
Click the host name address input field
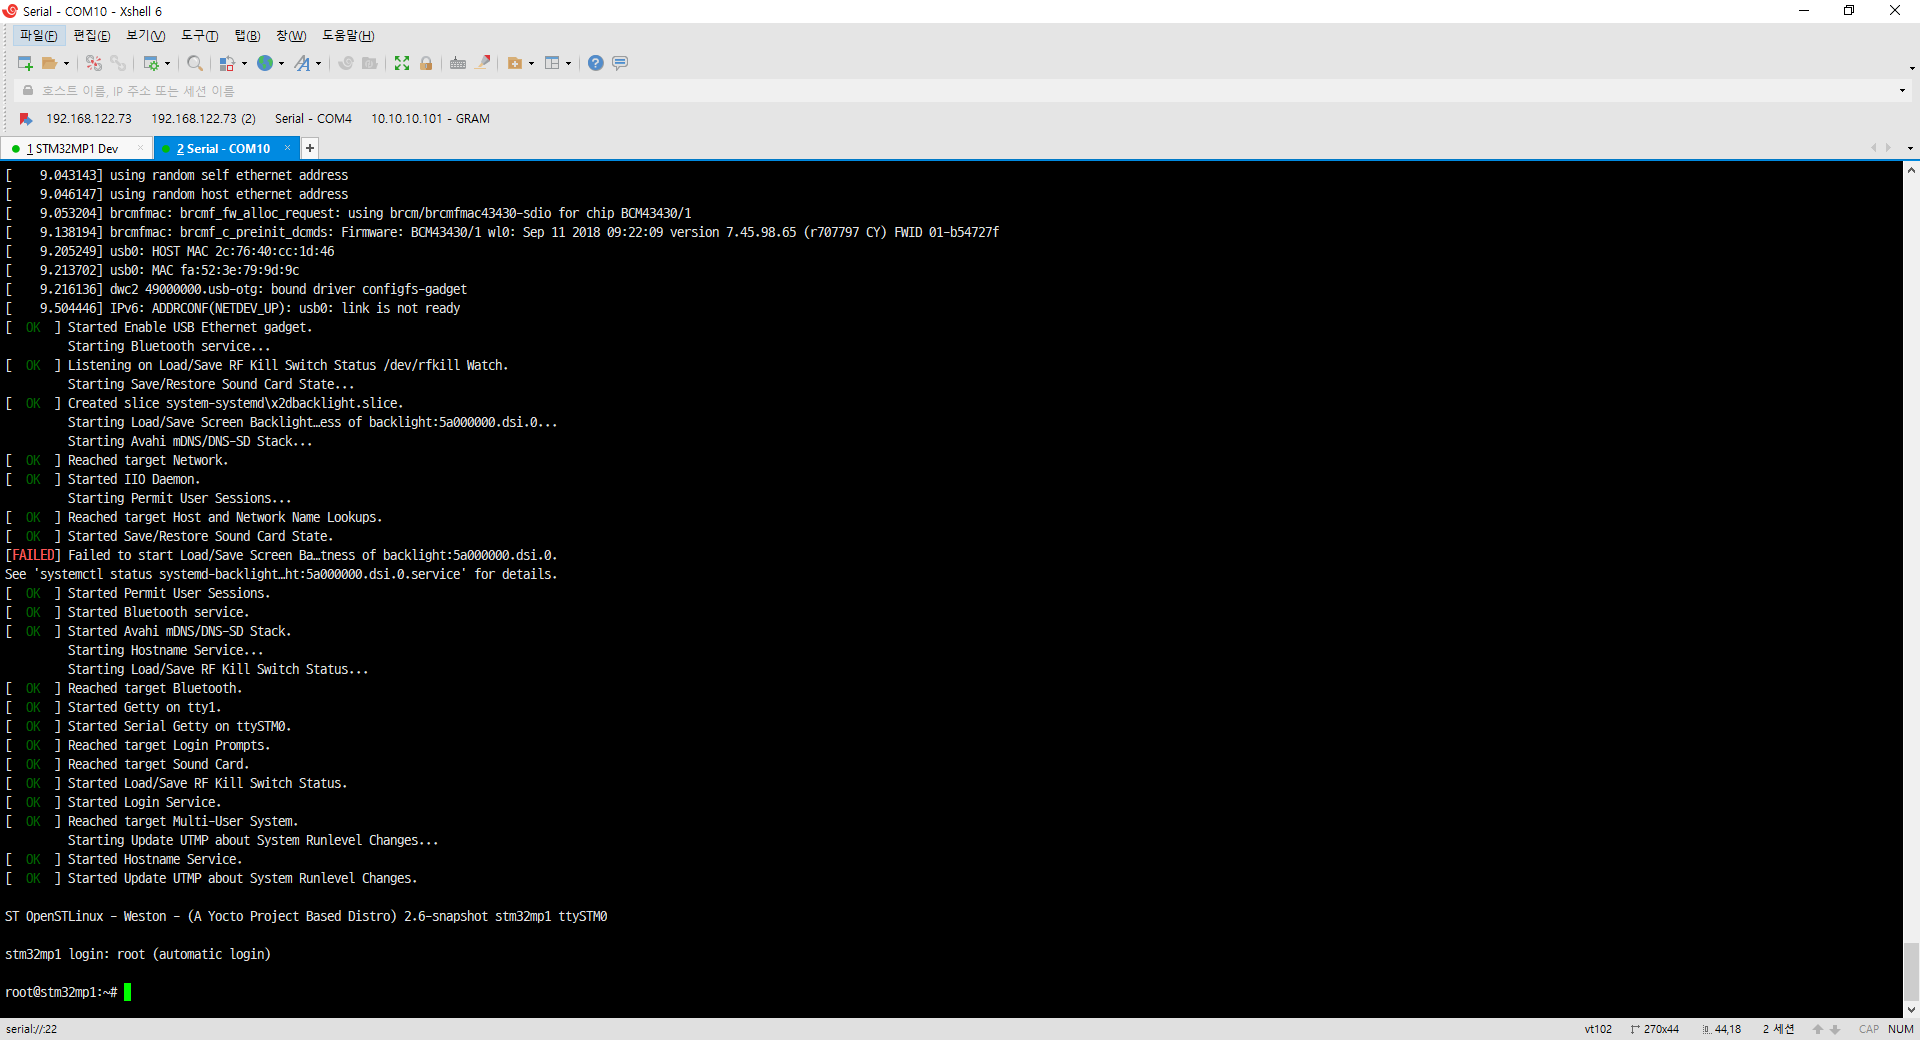click(960, 91)
